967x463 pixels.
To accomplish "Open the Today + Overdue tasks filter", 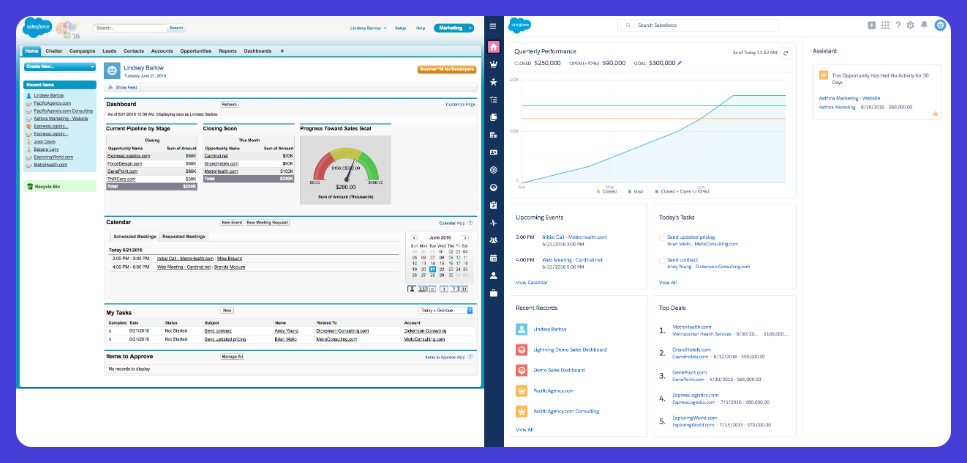I will coord(445,310).
